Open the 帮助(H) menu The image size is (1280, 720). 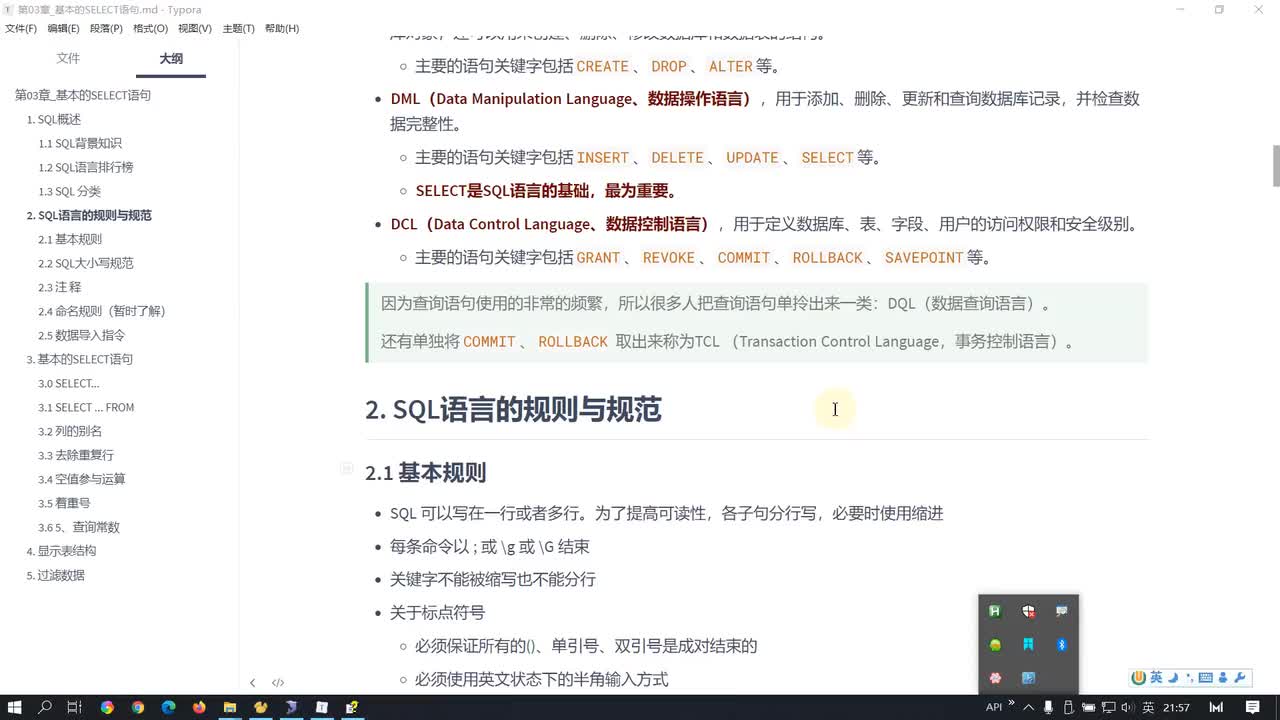click(x=282, y=28)
